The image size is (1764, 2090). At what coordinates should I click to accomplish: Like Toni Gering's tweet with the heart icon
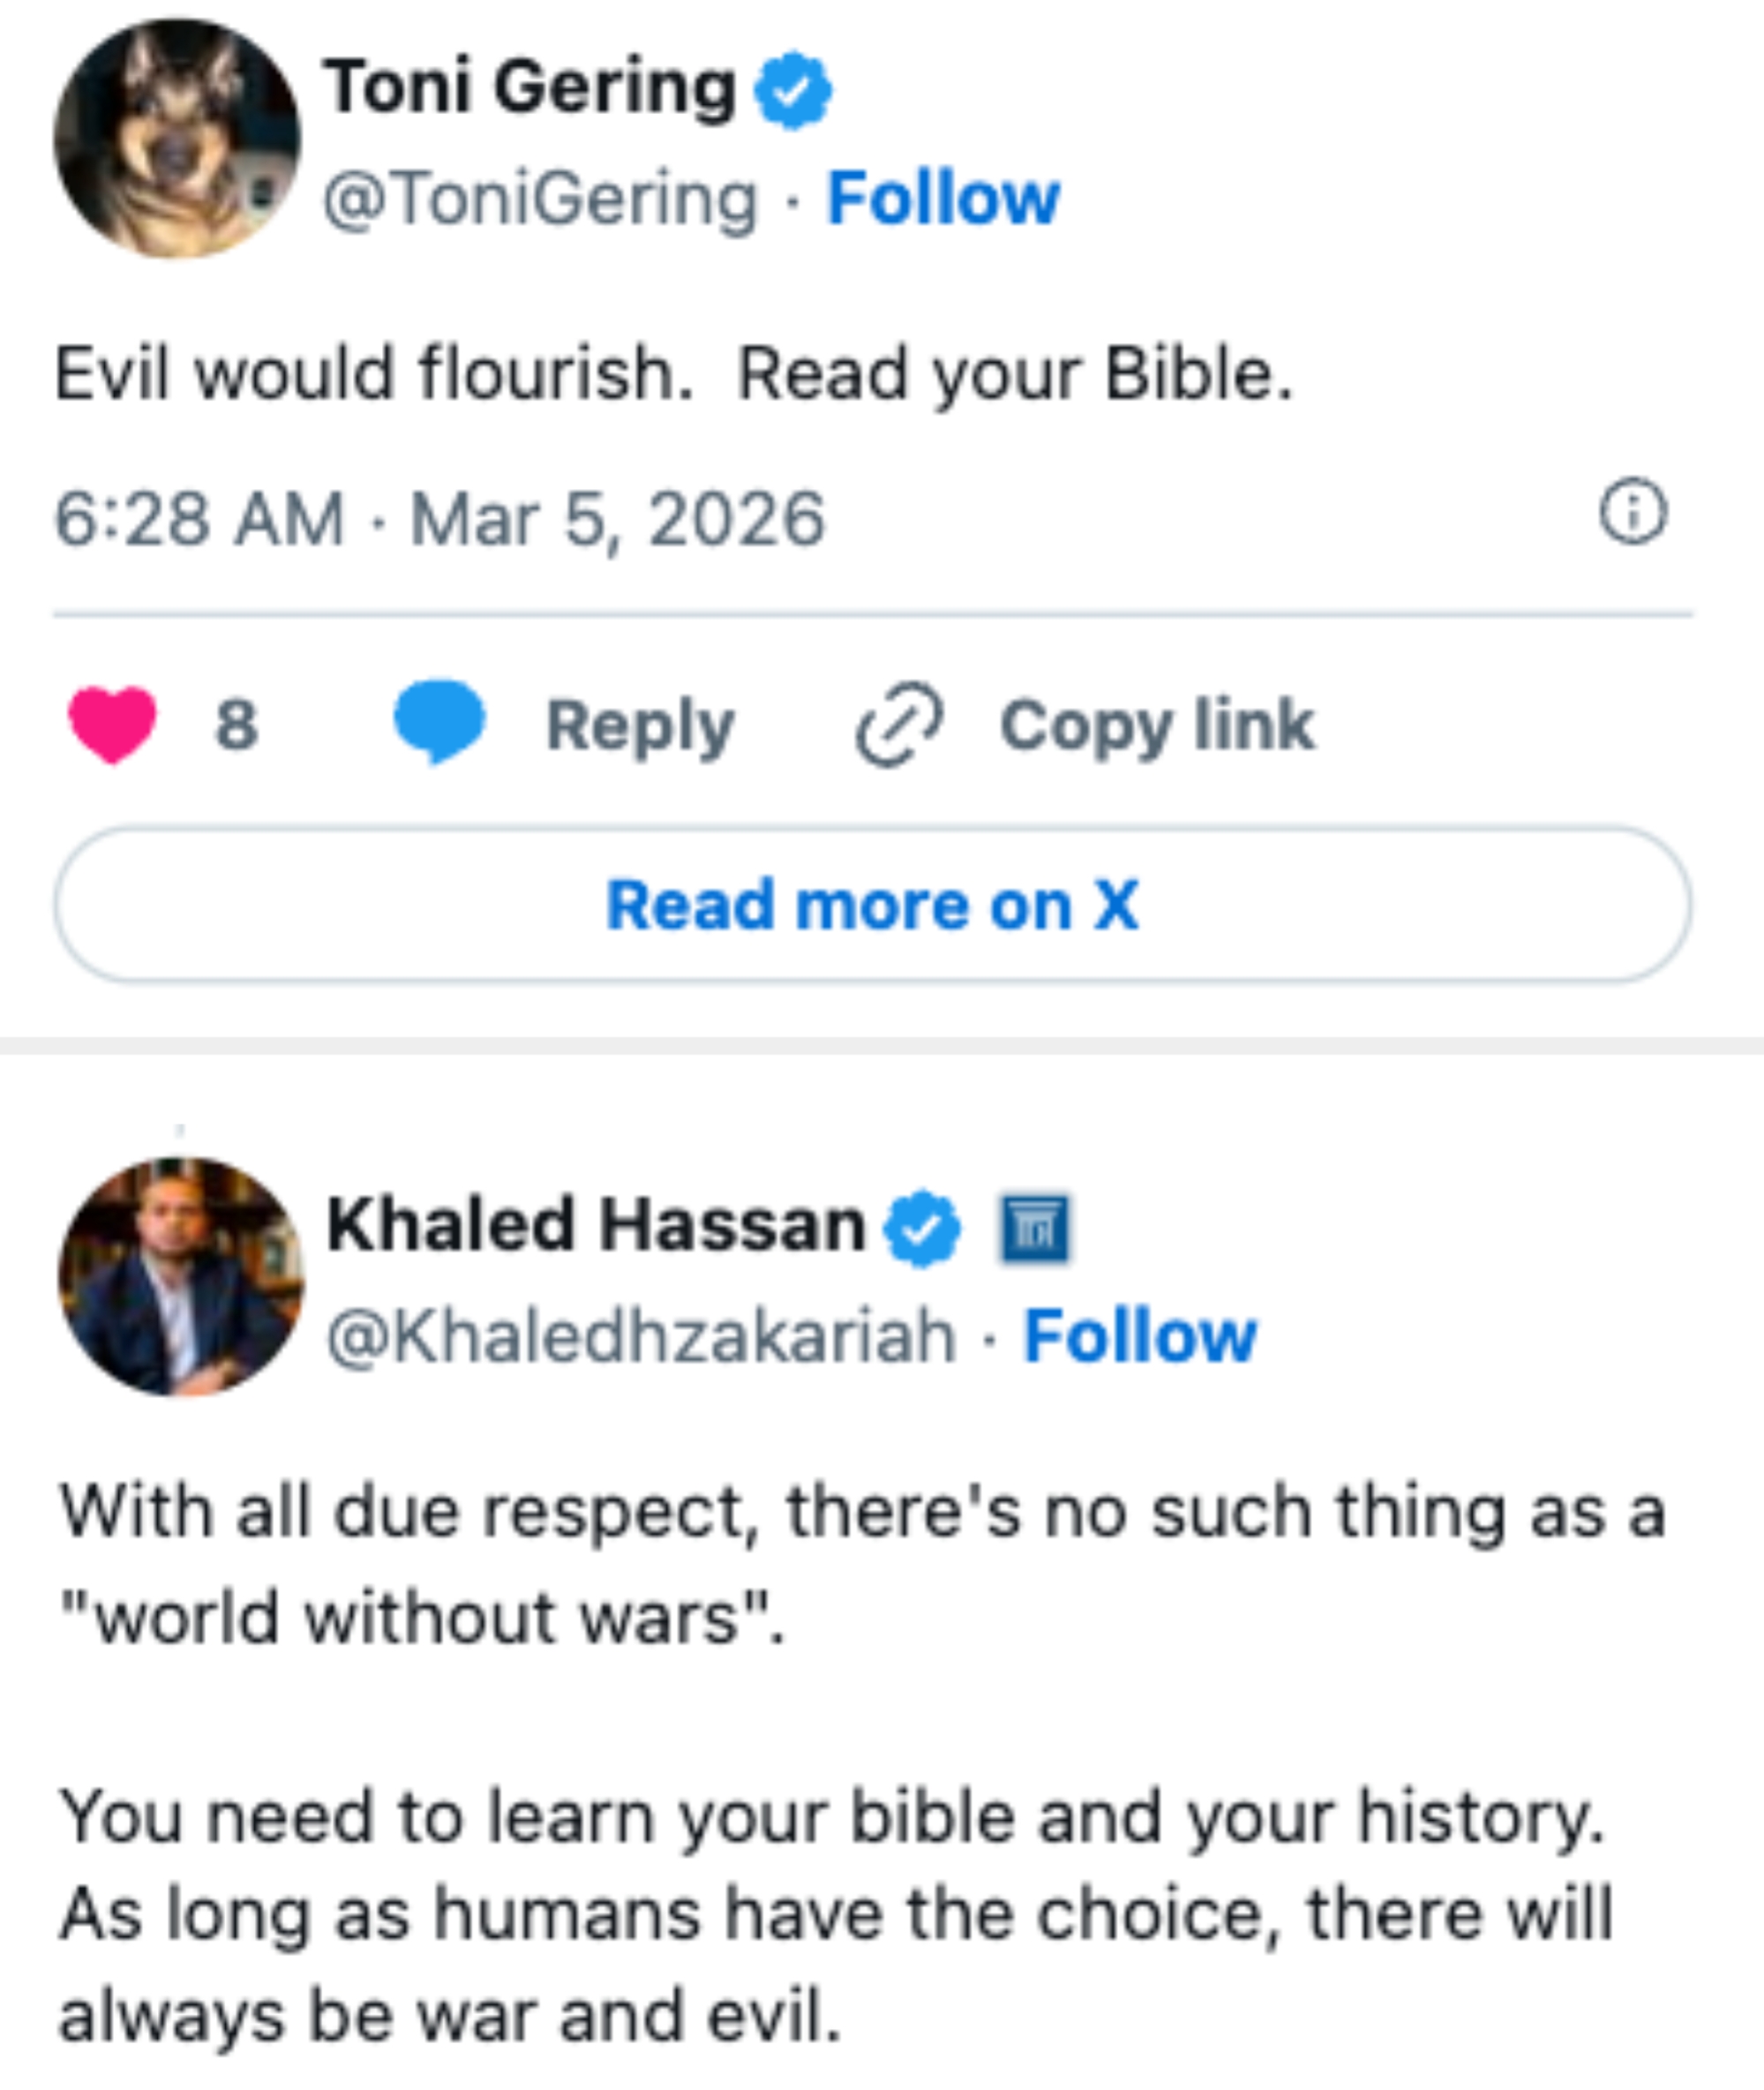(112, 724)
